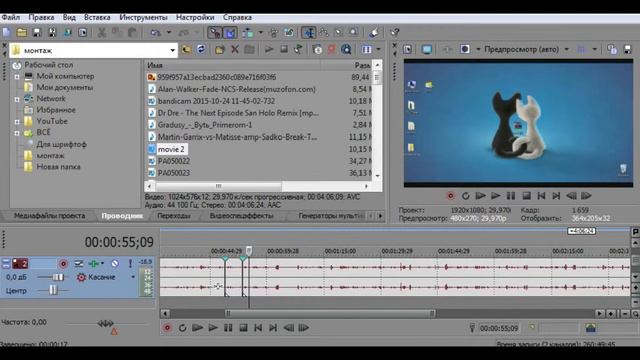Select the Новая папка tree item

58,167
